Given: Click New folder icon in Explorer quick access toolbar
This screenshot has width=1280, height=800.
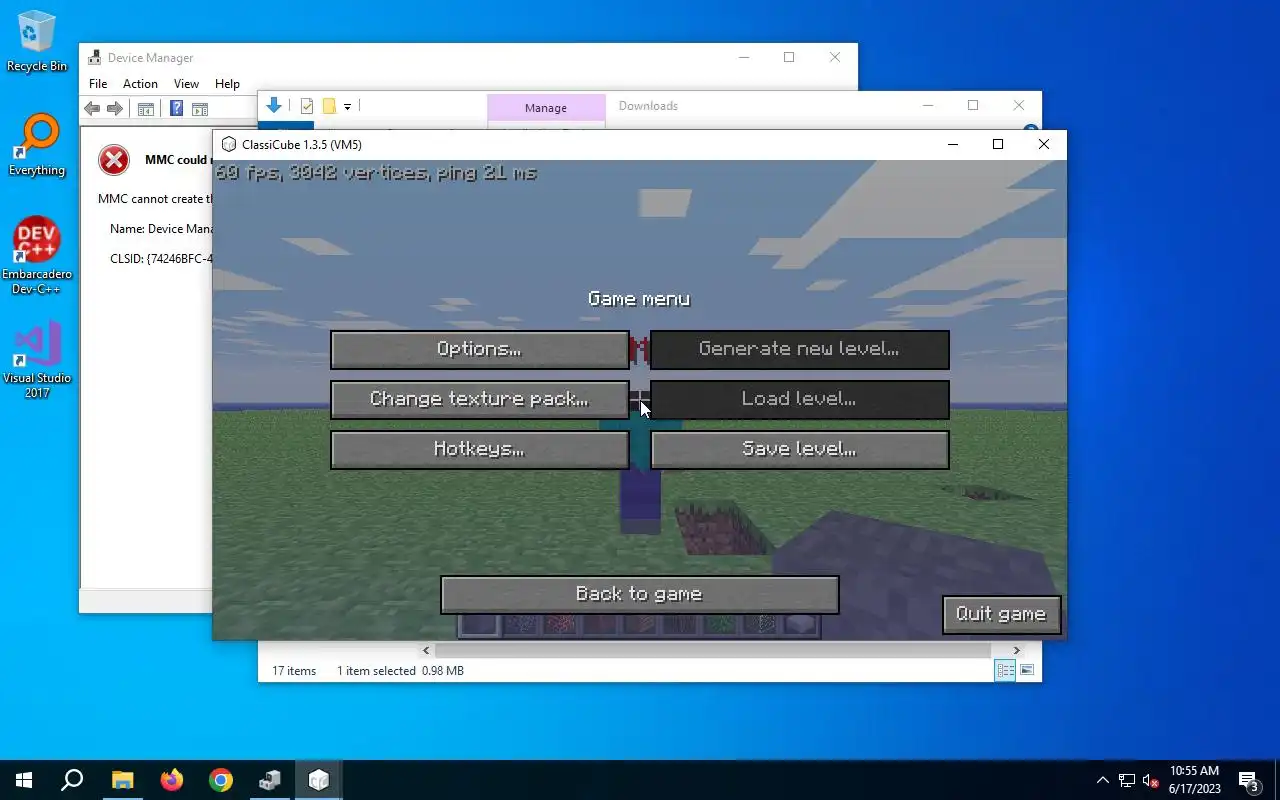Looking at the screenshot, I should click(x=328, y=106).
